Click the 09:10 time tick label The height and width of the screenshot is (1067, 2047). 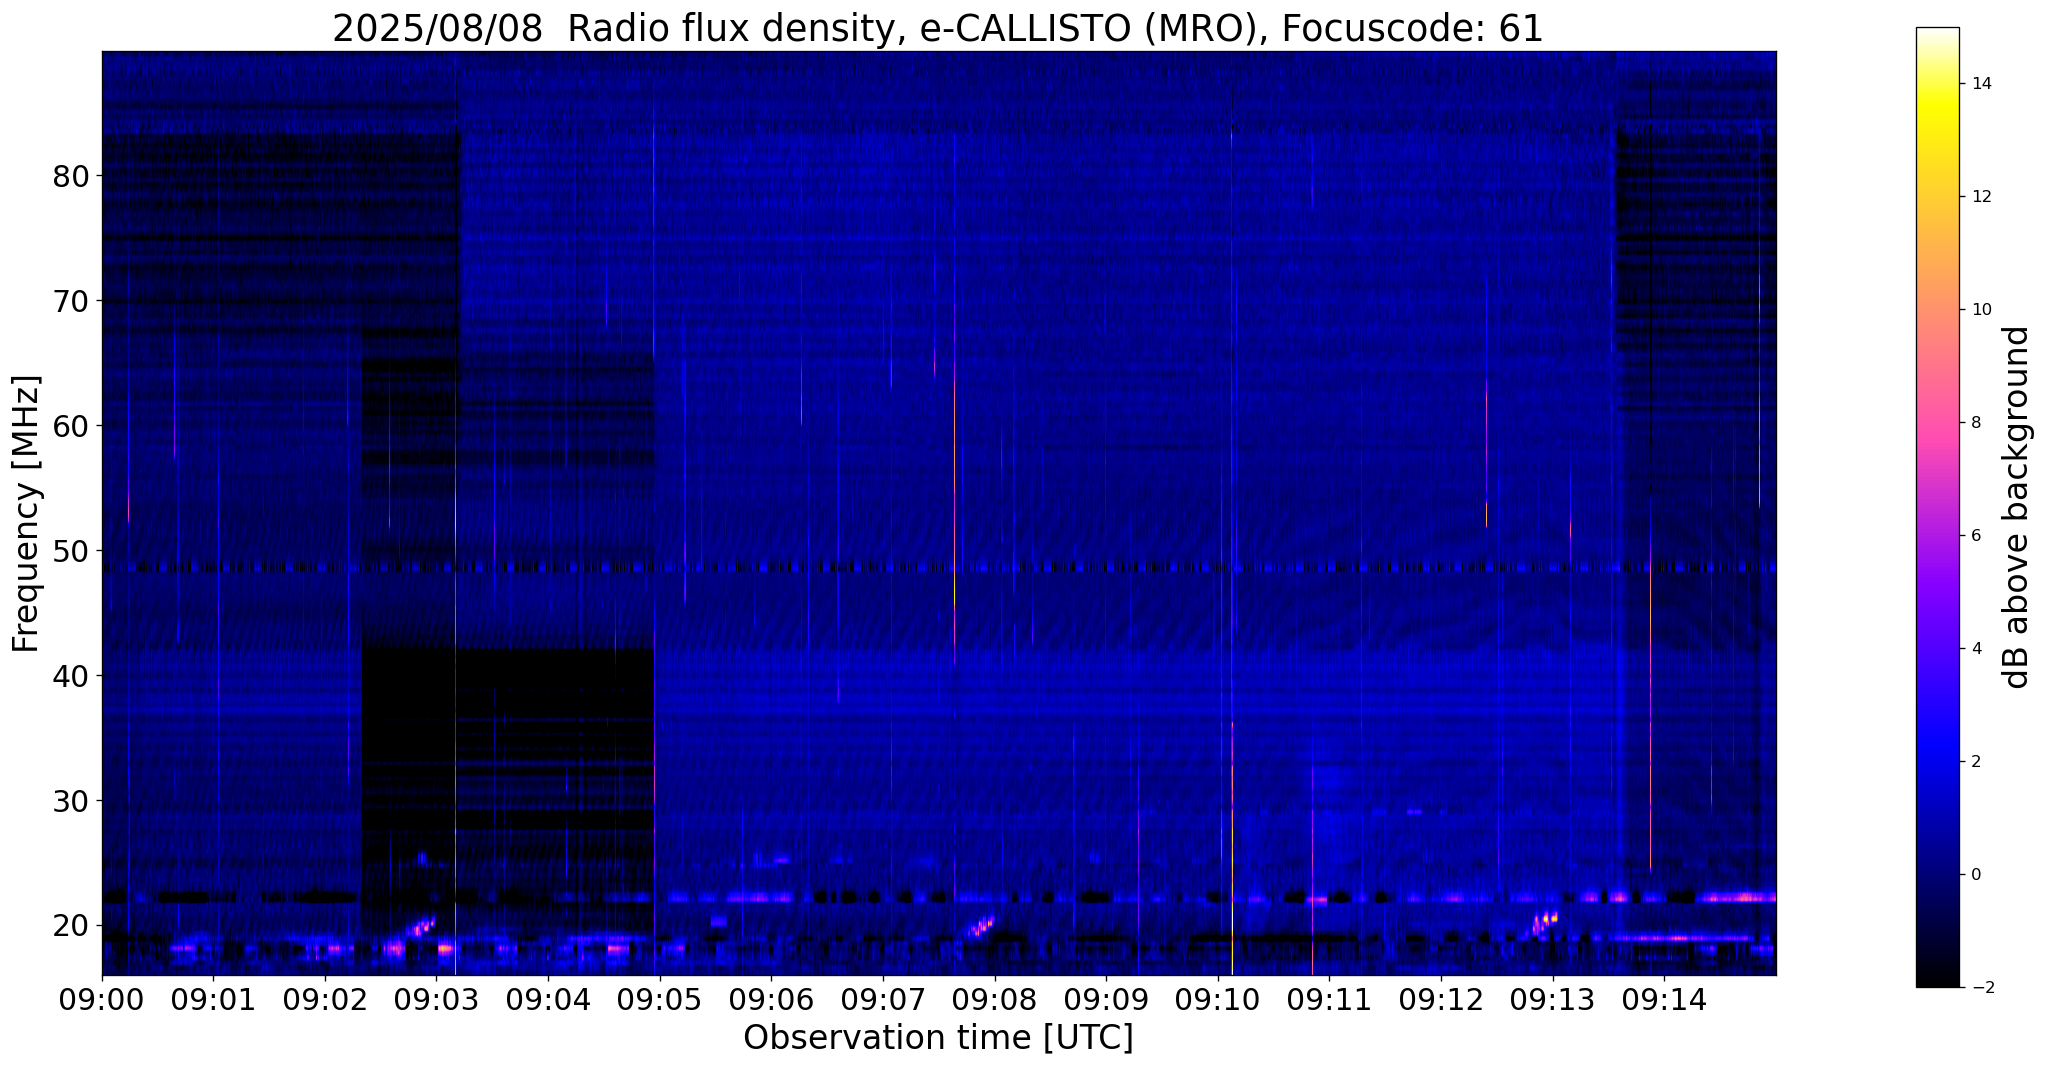[1217, 1000]
